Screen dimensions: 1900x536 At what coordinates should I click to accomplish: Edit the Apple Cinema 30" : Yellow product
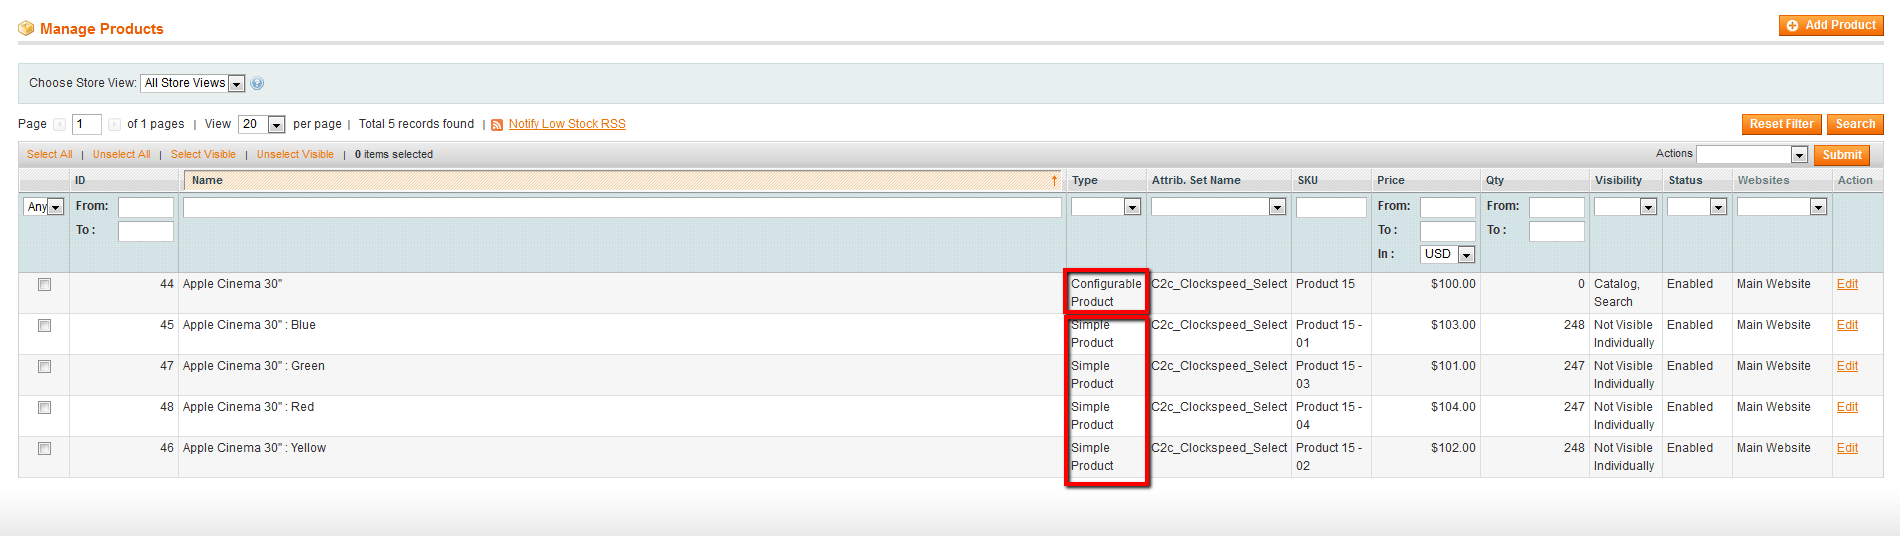coord(1847,449)
